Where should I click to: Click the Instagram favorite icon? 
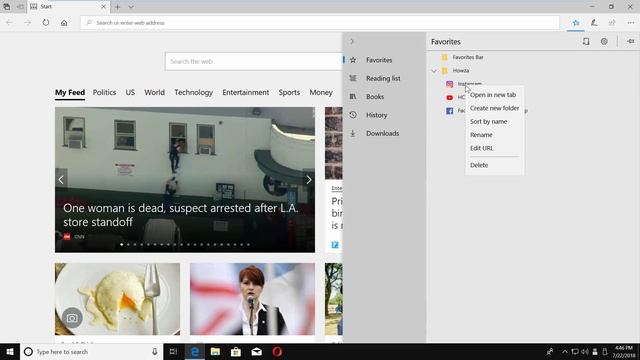pyautogui.click(x=449, y=84)
